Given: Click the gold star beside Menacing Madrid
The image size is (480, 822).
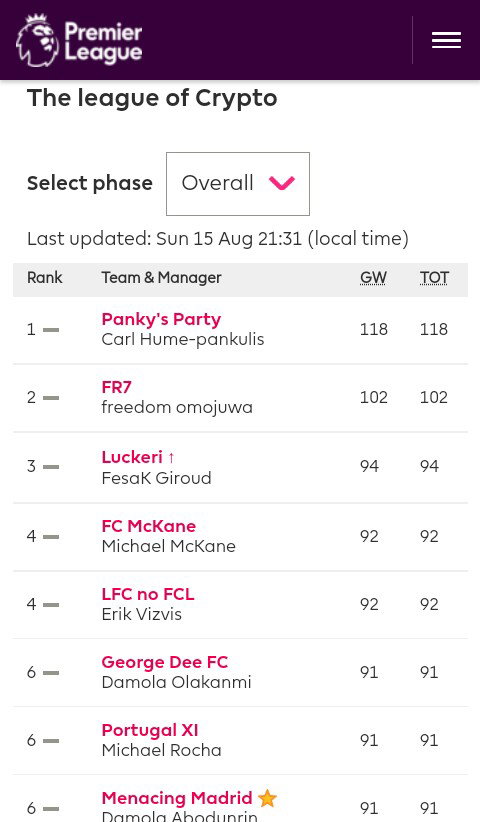Looking at the screenshot, I should coord(267,798).
